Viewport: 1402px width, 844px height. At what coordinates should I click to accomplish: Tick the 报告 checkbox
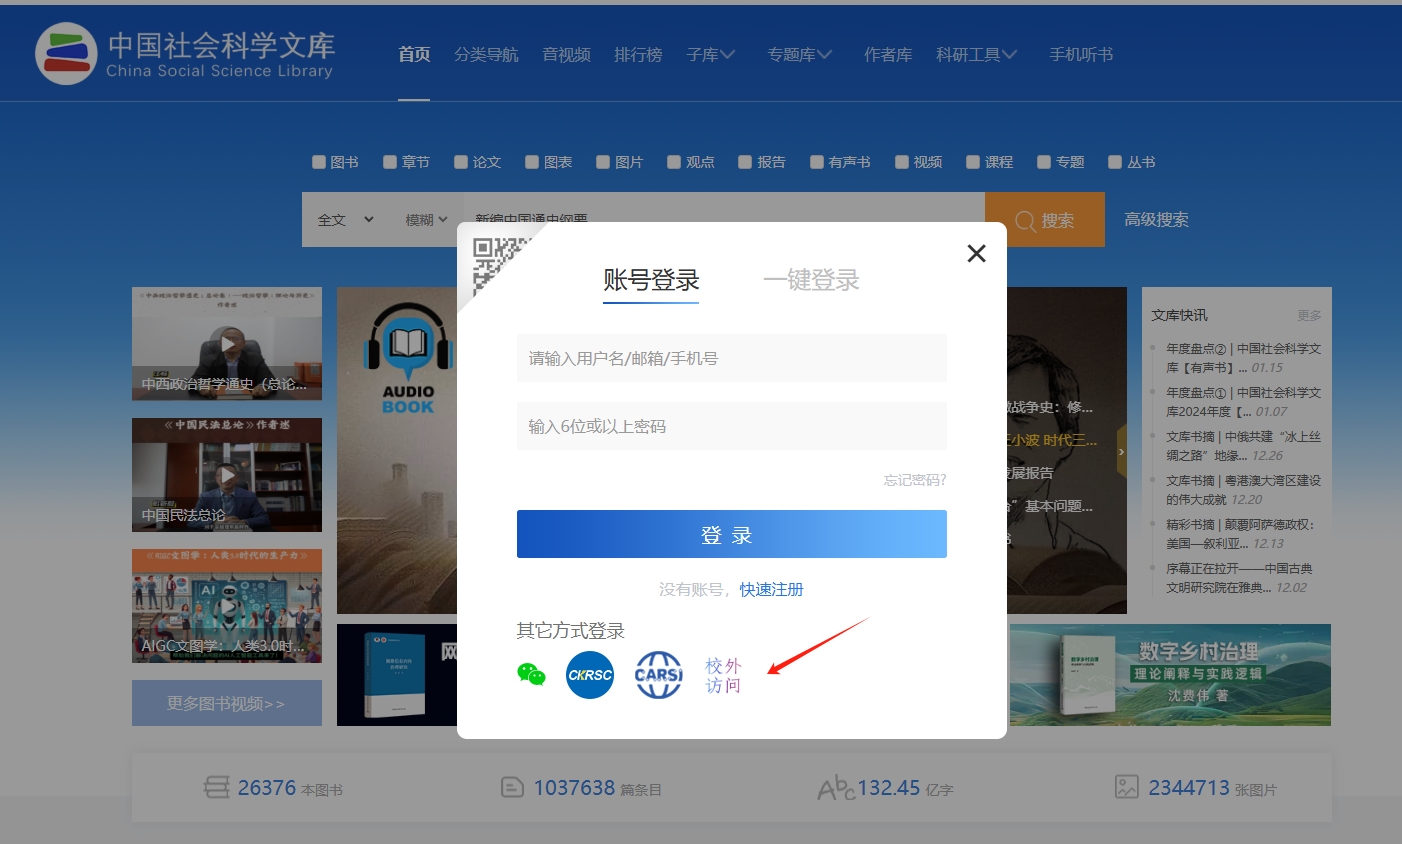pyautogui.click(x=745, y=162)
